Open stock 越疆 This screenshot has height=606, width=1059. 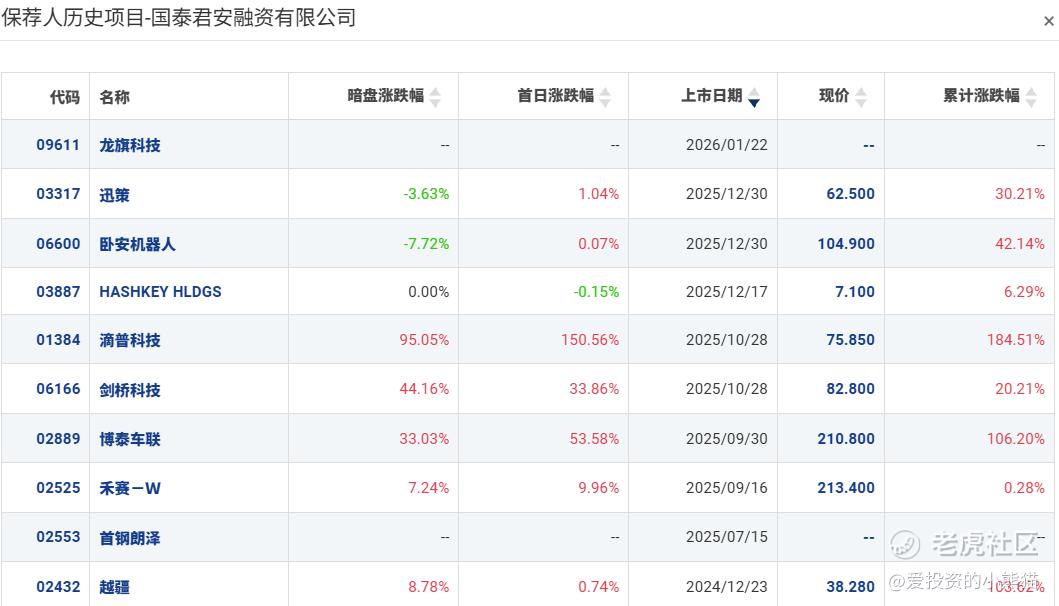coord(114,587)
